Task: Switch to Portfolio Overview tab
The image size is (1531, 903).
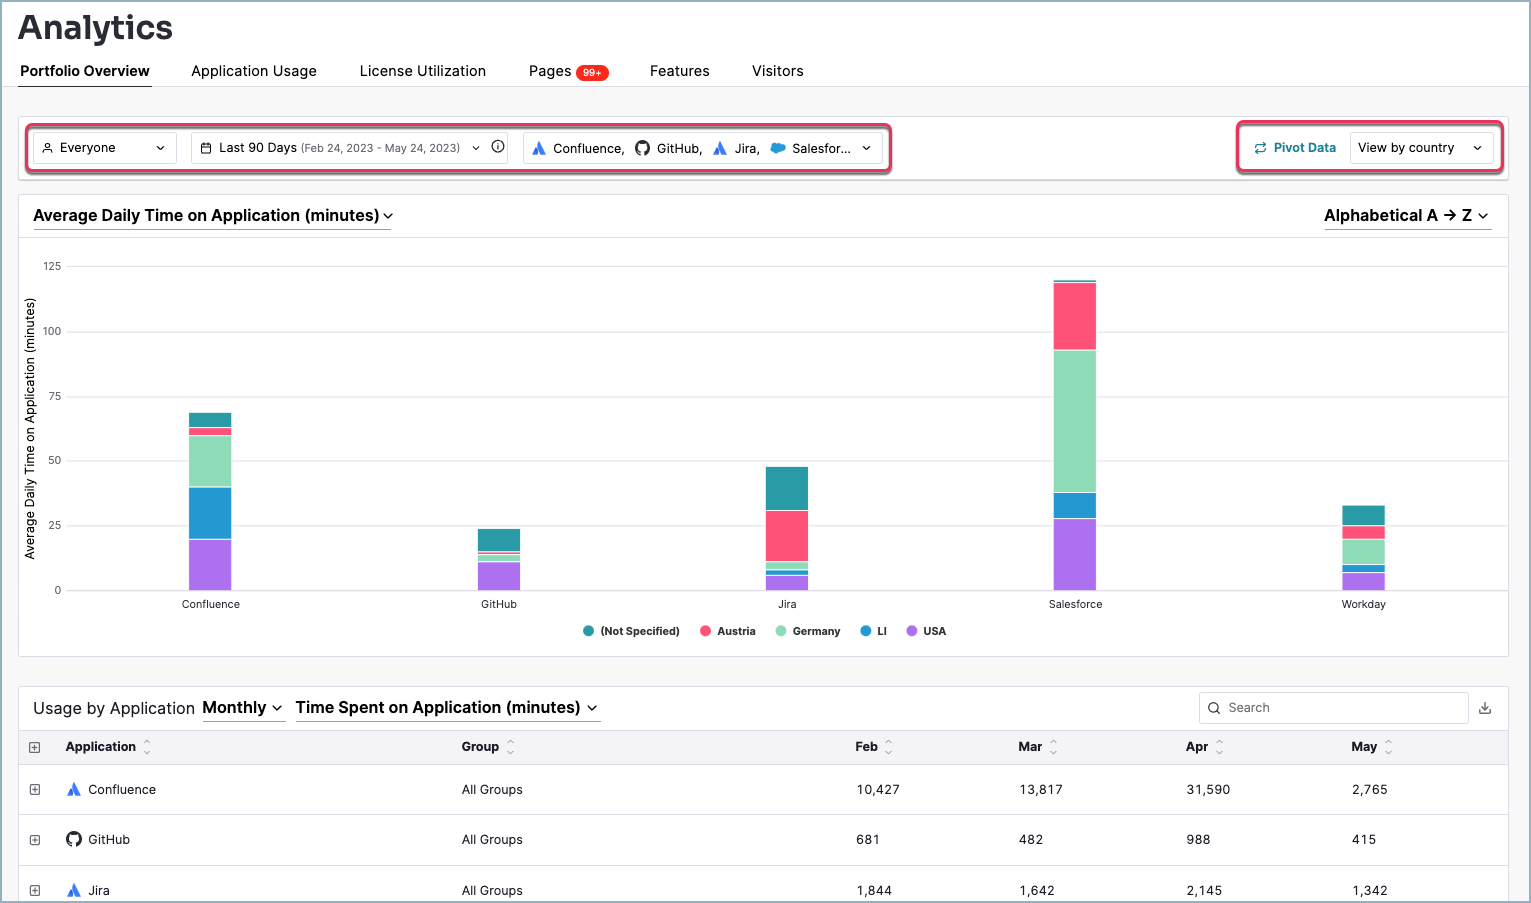Action: [85, 71]
